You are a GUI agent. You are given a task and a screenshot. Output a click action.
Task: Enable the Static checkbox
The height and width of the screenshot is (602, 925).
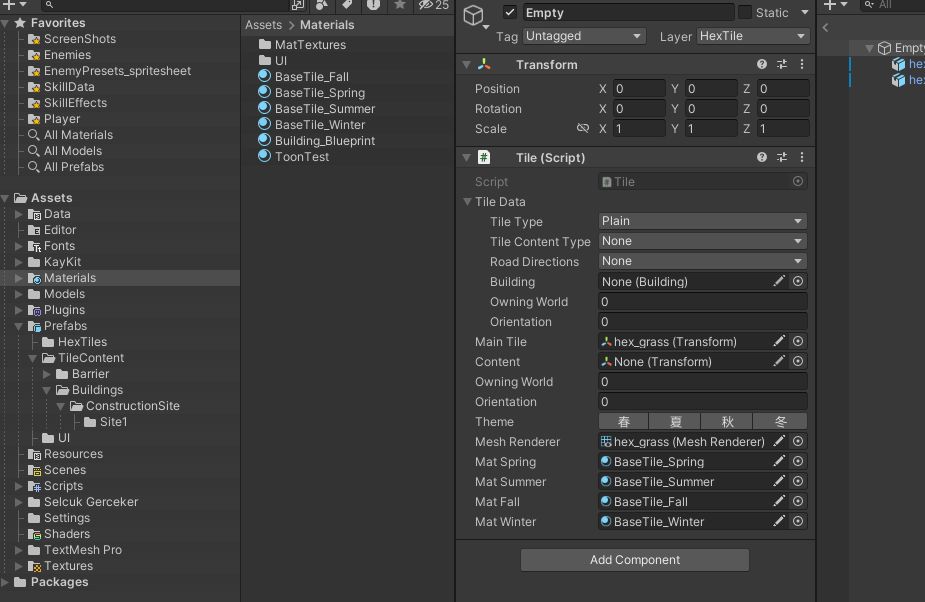point(745,13)
